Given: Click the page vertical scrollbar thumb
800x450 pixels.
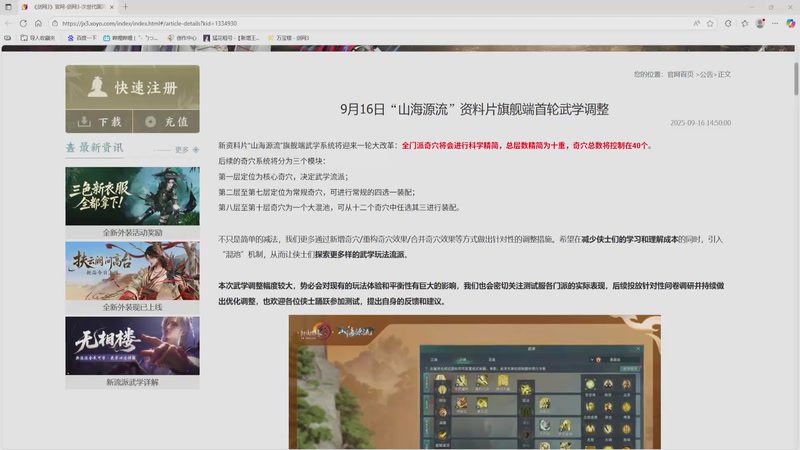Looking at the screenshot, I should [x=796, y=79].
